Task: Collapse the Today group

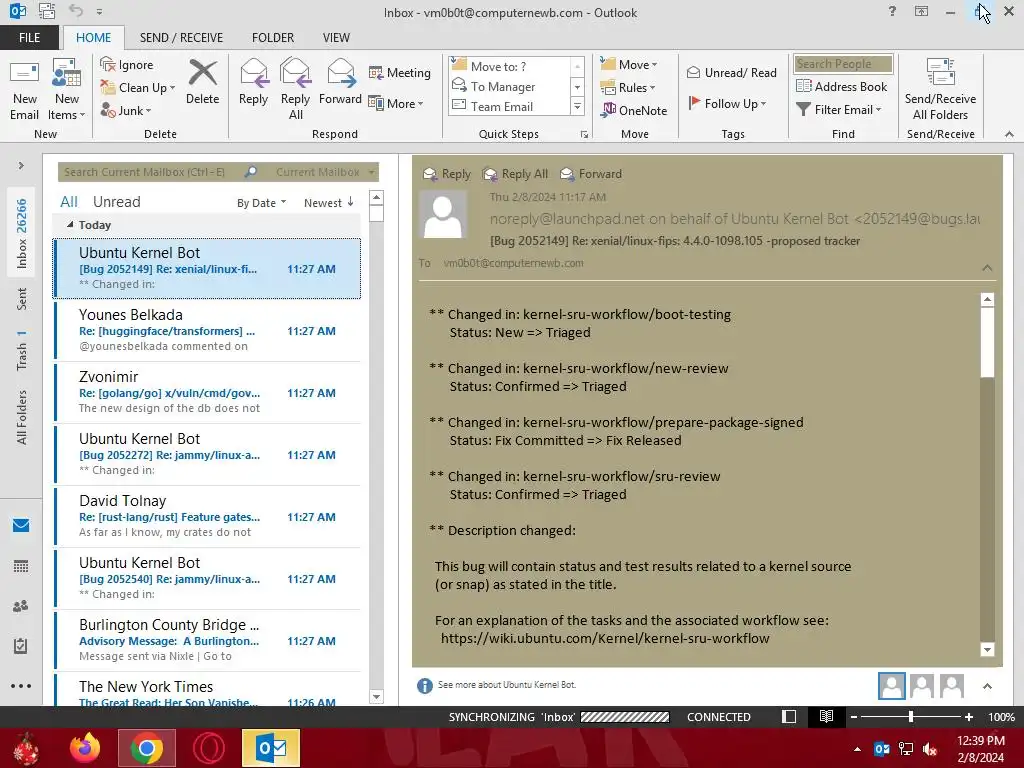Action: pyautogui.click(x=70, y=225)
